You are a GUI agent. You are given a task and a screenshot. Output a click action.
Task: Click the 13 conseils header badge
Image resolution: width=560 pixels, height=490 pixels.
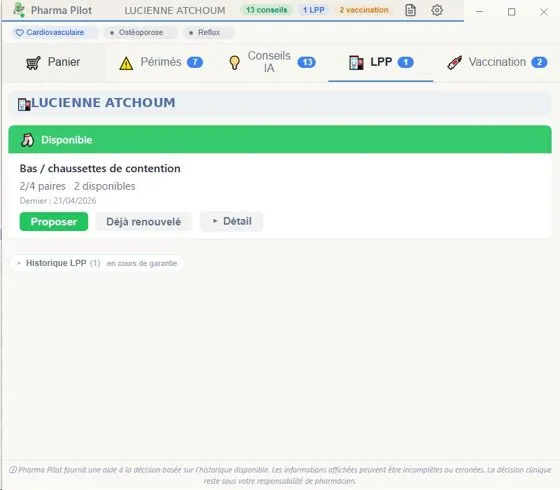(x=266, y=10)
